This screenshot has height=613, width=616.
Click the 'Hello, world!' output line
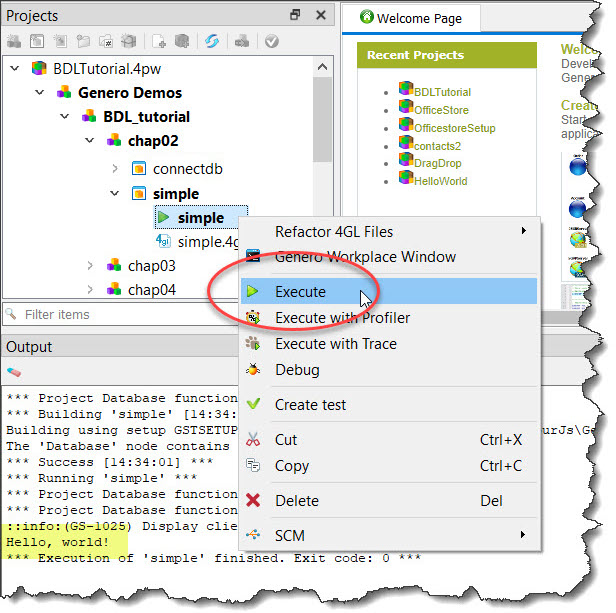tap(57, 542)
